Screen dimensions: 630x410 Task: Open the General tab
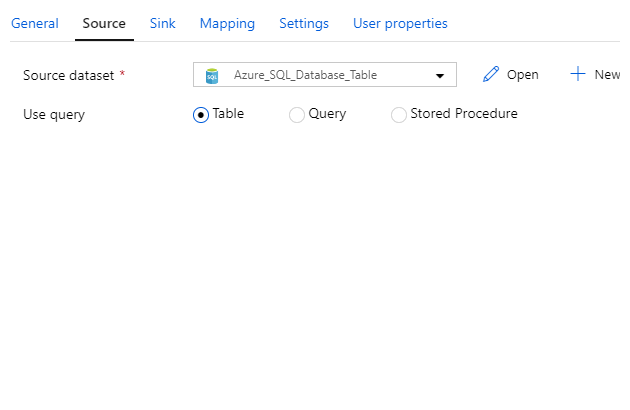click(x=34, y=23)
